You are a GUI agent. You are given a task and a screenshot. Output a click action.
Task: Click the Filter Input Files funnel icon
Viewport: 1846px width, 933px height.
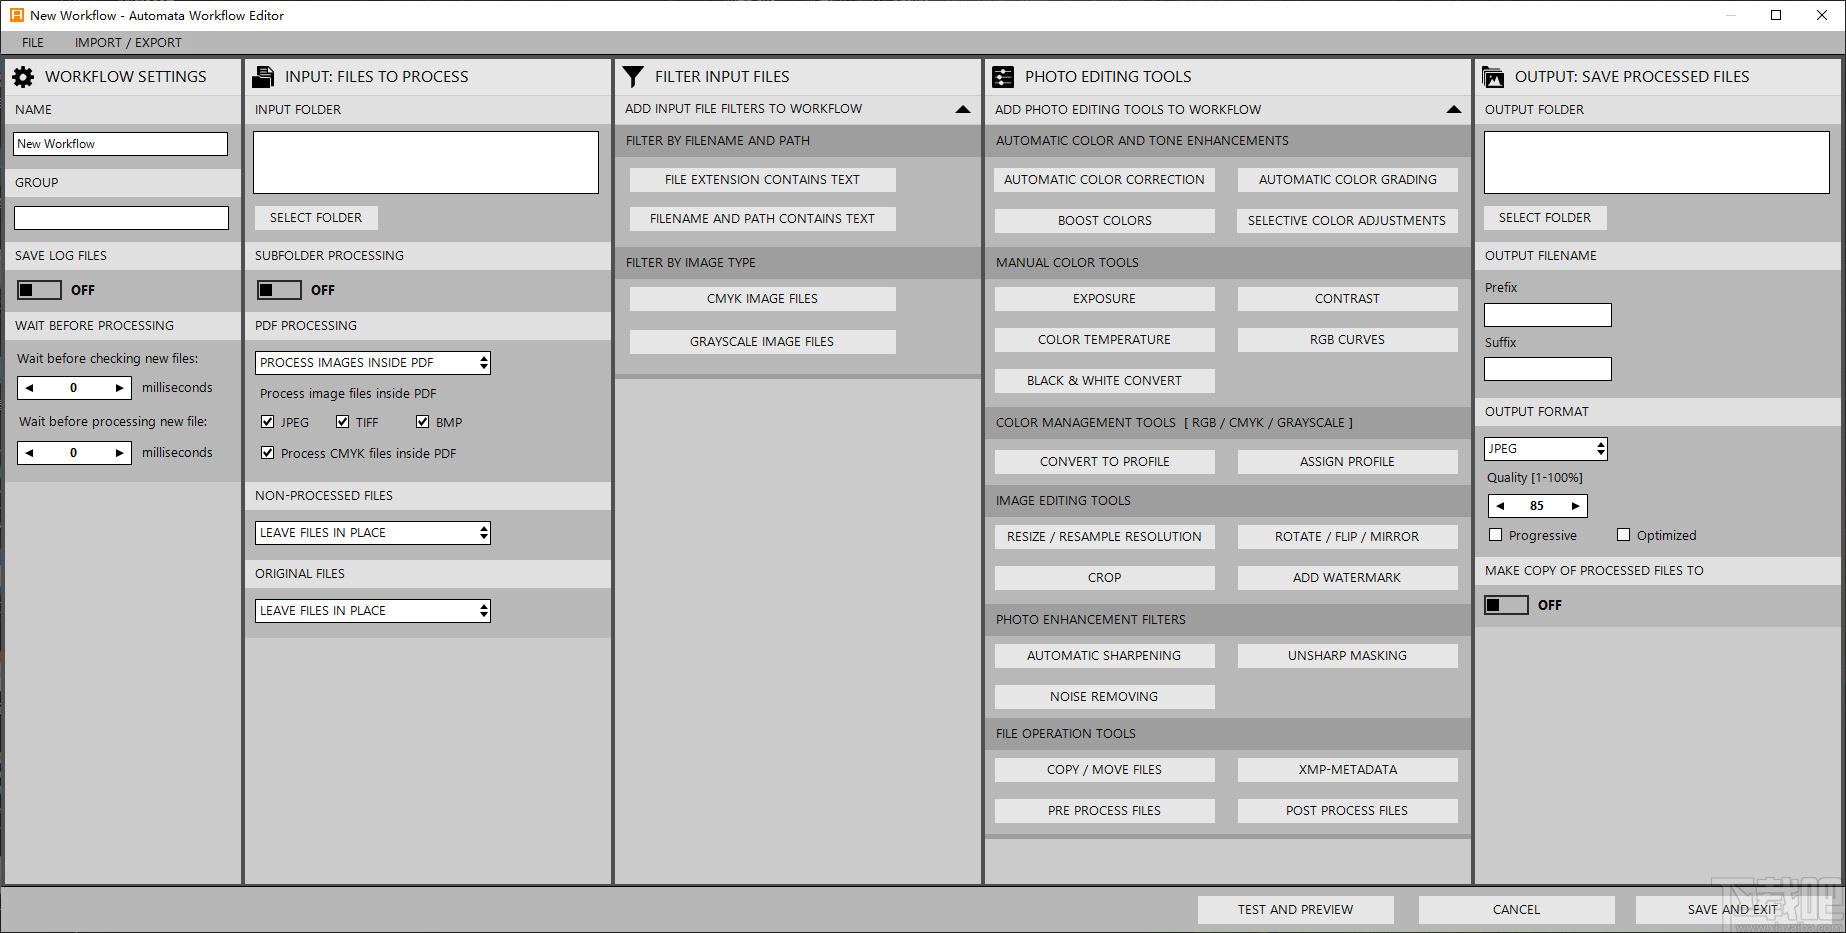click(x=633, y=76)
